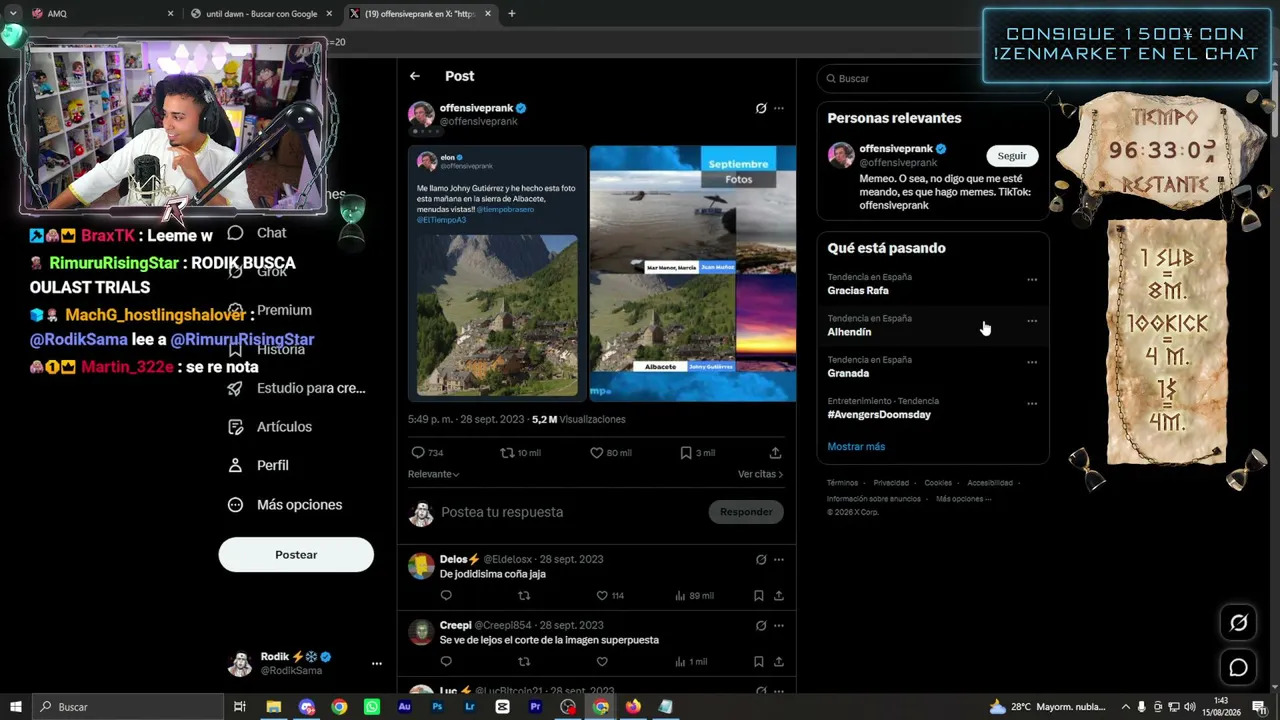Screen dimensions: 1280x720
Task: Share Delos's comment
Action: coord(779,596)
